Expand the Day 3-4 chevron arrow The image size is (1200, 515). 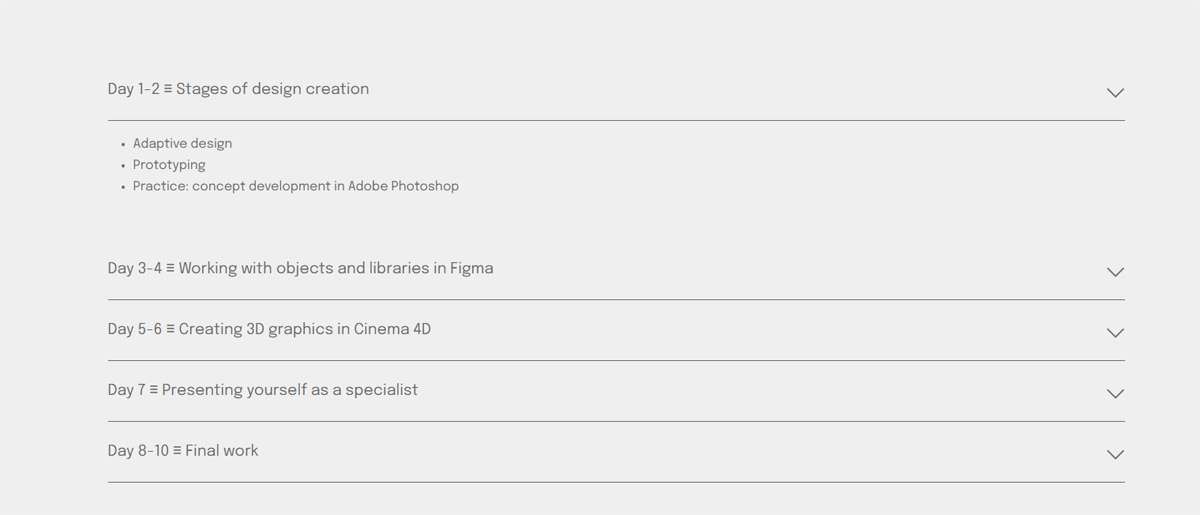click(x=1115, y=272)
